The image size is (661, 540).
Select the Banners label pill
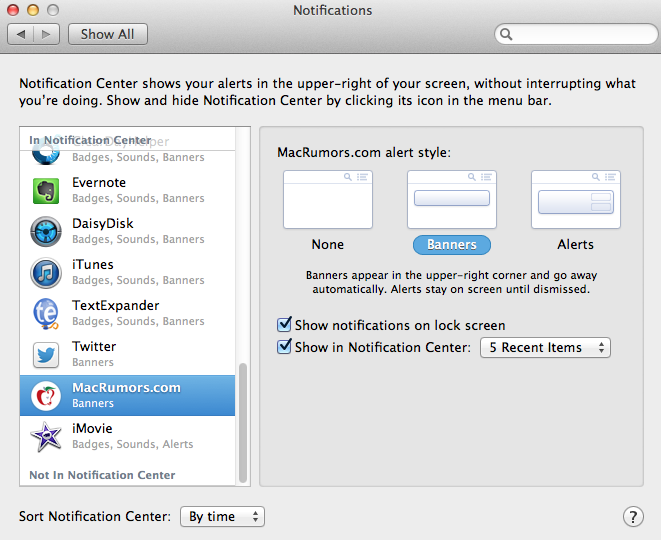[451, 245]
